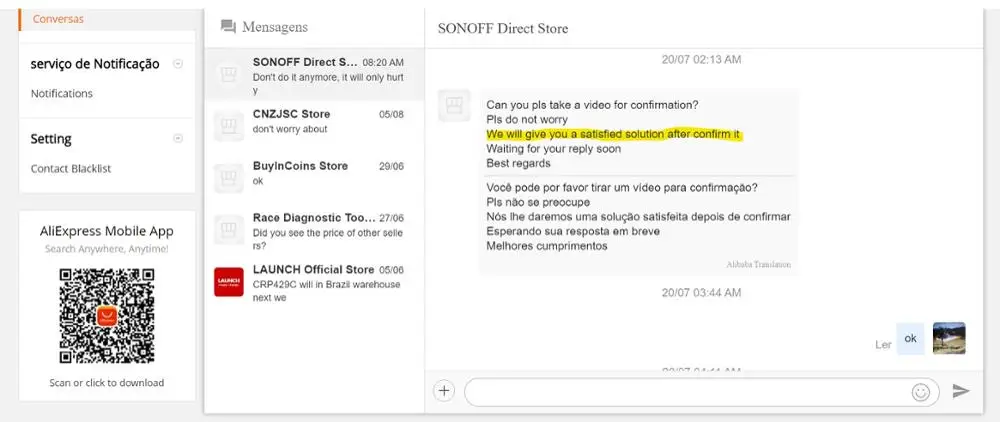Image resolution: width=1000 pixels, height=422 pixels.
Task: Open the emoji picker smiley icon
Action: [x=920, y=392]
